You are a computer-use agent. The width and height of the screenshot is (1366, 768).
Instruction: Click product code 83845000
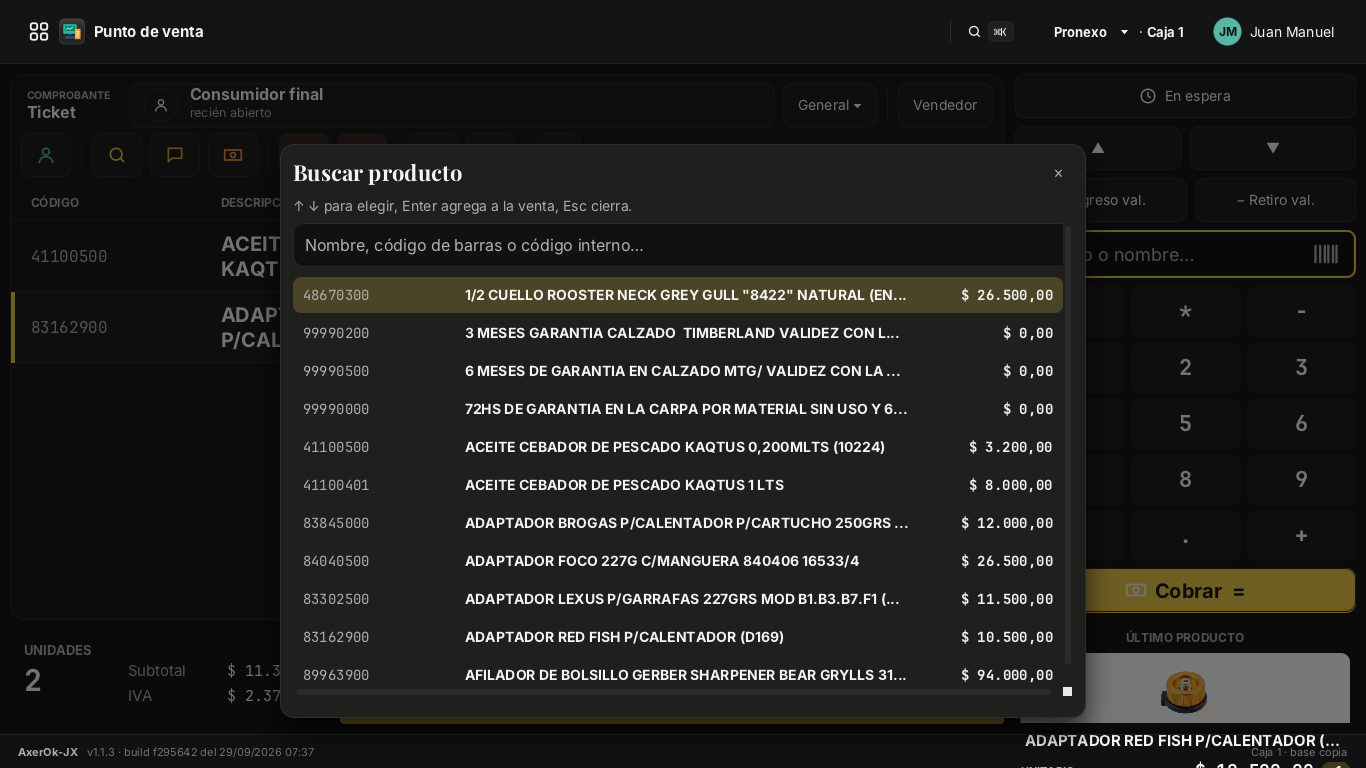[x=336, y=523]
